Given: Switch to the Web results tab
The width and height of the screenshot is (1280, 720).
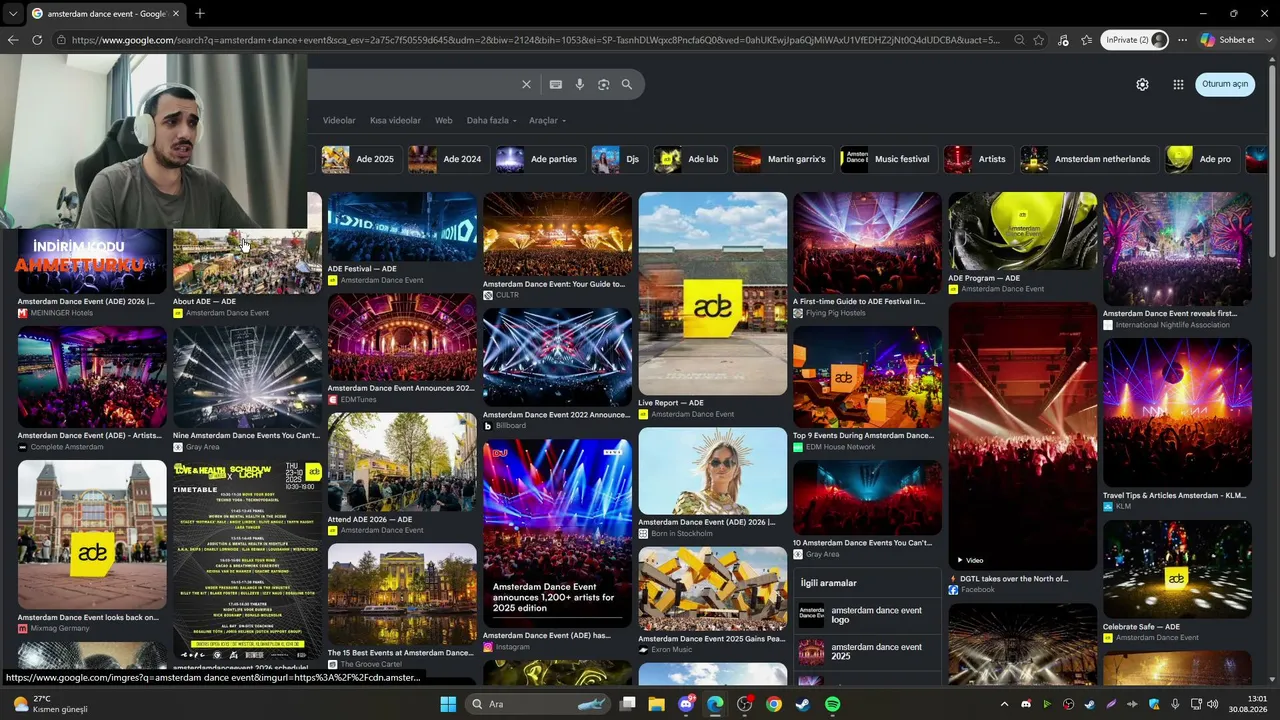Looking at the screenshot, I should pos(444,121).
